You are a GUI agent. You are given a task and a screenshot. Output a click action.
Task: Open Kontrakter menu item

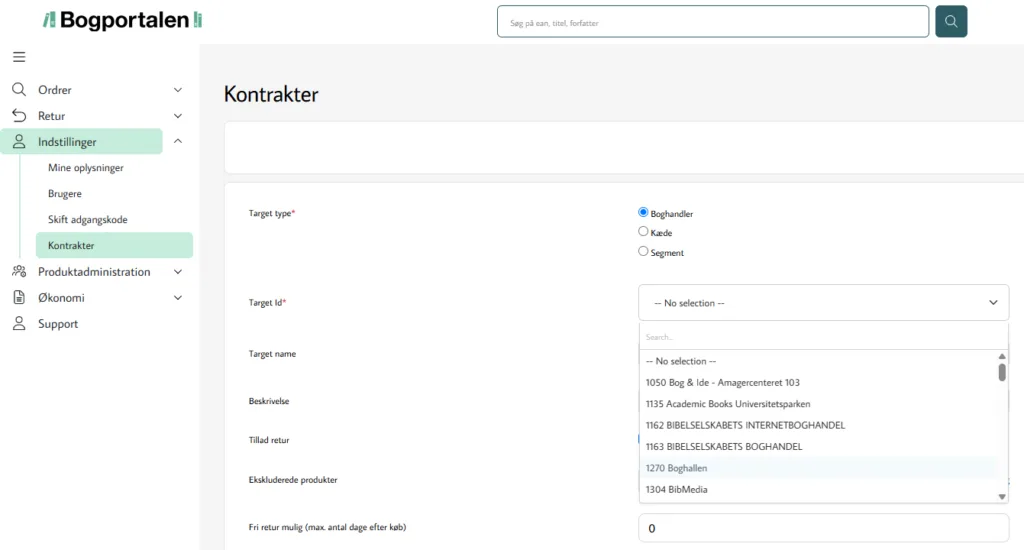(x=114, y=246)
